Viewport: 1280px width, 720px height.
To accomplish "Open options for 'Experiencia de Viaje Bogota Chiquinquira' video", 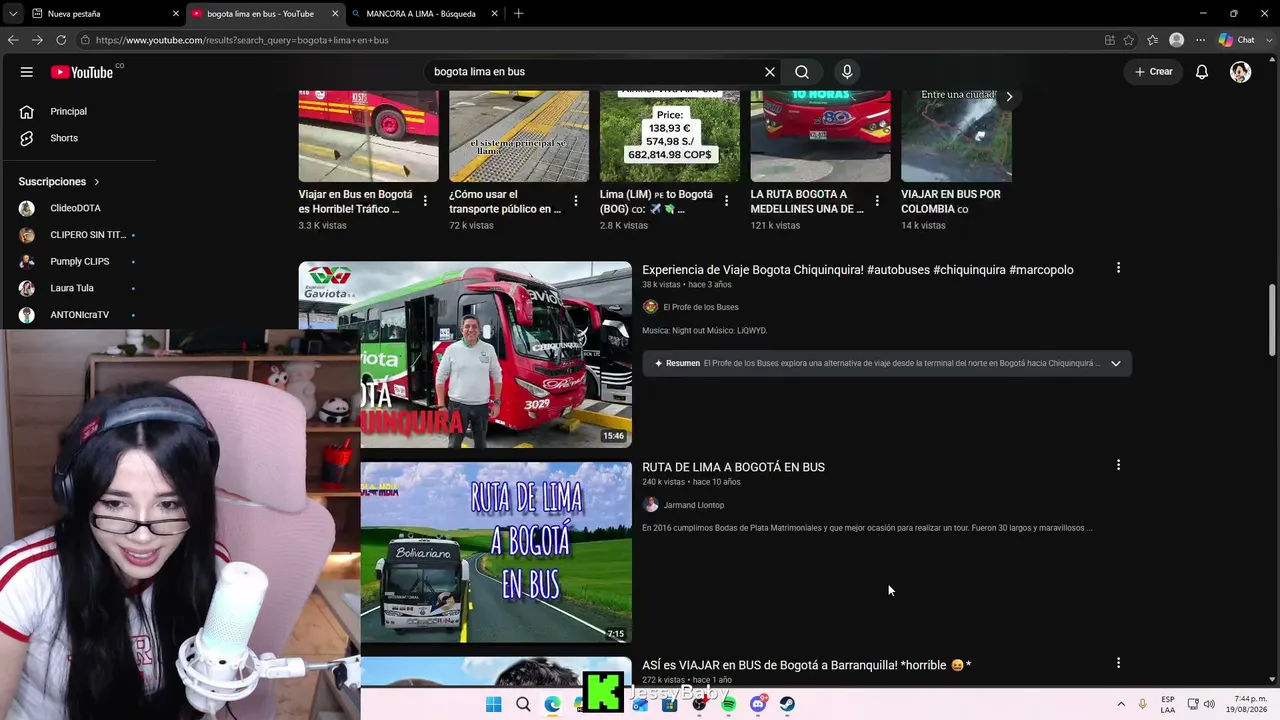I will (x=1118, y=268).
